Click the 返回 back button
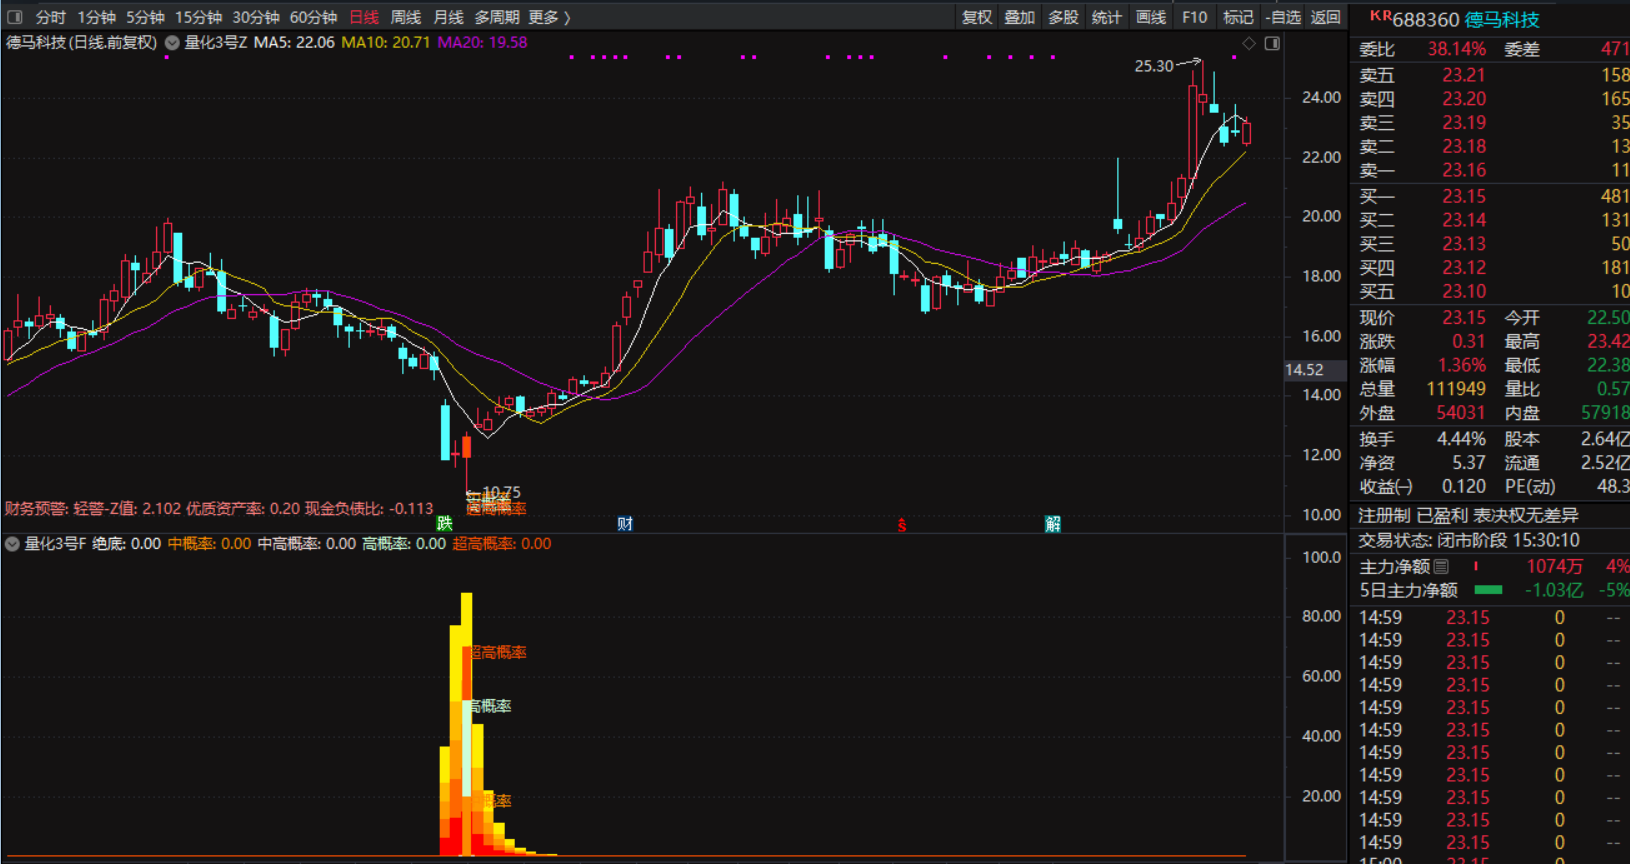 1325,17
